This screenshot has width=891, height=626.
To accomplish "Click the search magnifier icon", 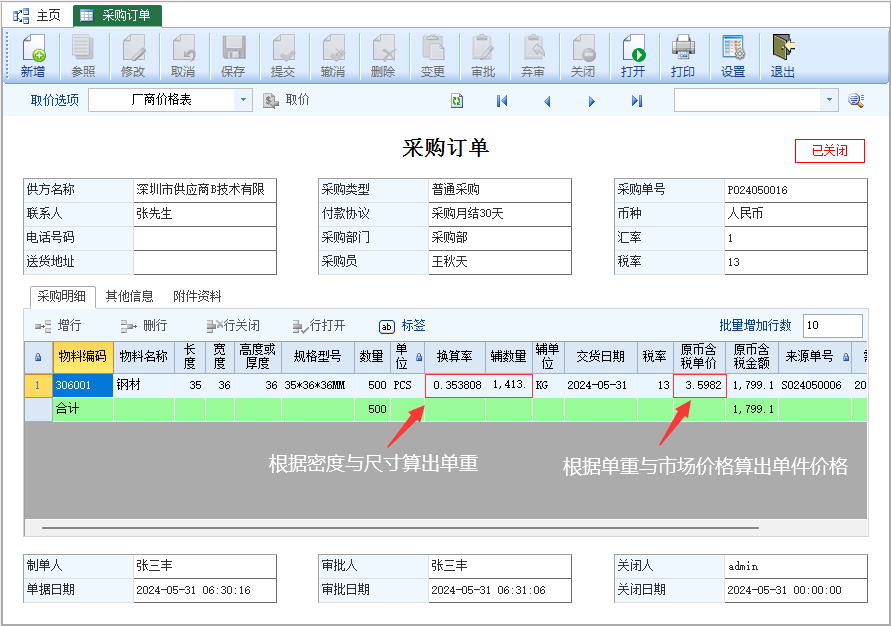I will (856, 101).
